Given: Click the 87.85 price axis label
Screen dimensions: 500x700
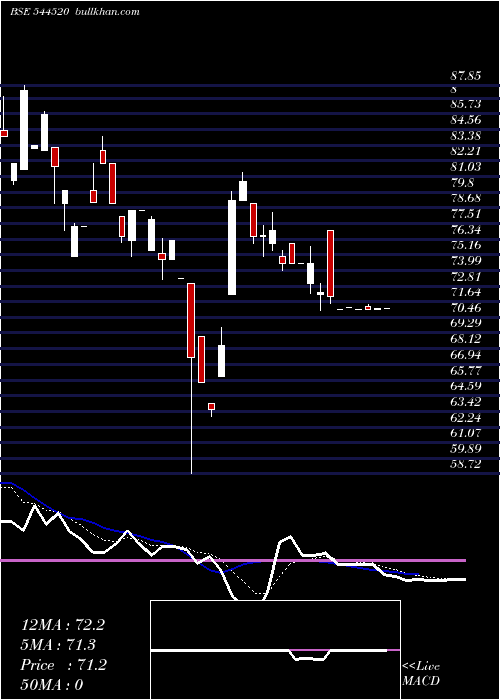Looking at the screenshot, I should 466,75.
